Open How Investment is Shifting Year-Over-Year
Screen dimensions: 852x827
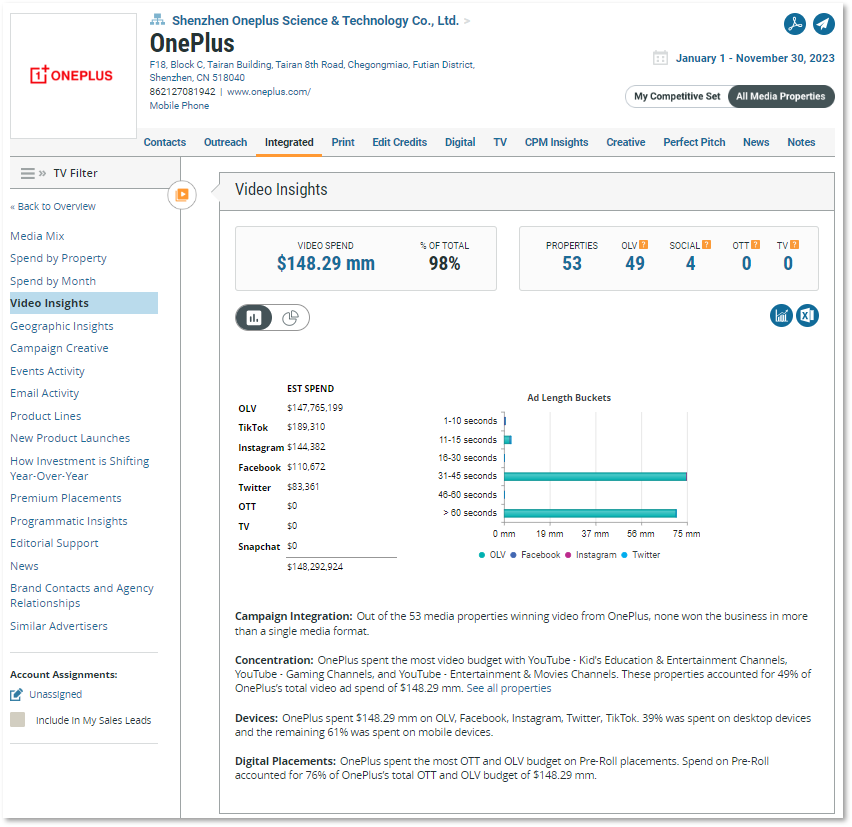pos(80,468)
